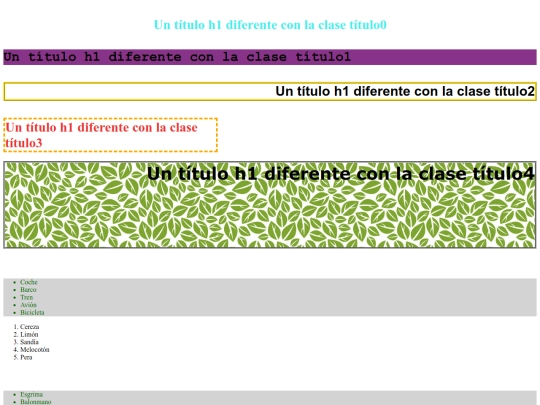The width and height of the screenshot is (540, 405).
Task: Select the list item 'Avión'
Action: (28, 305)
